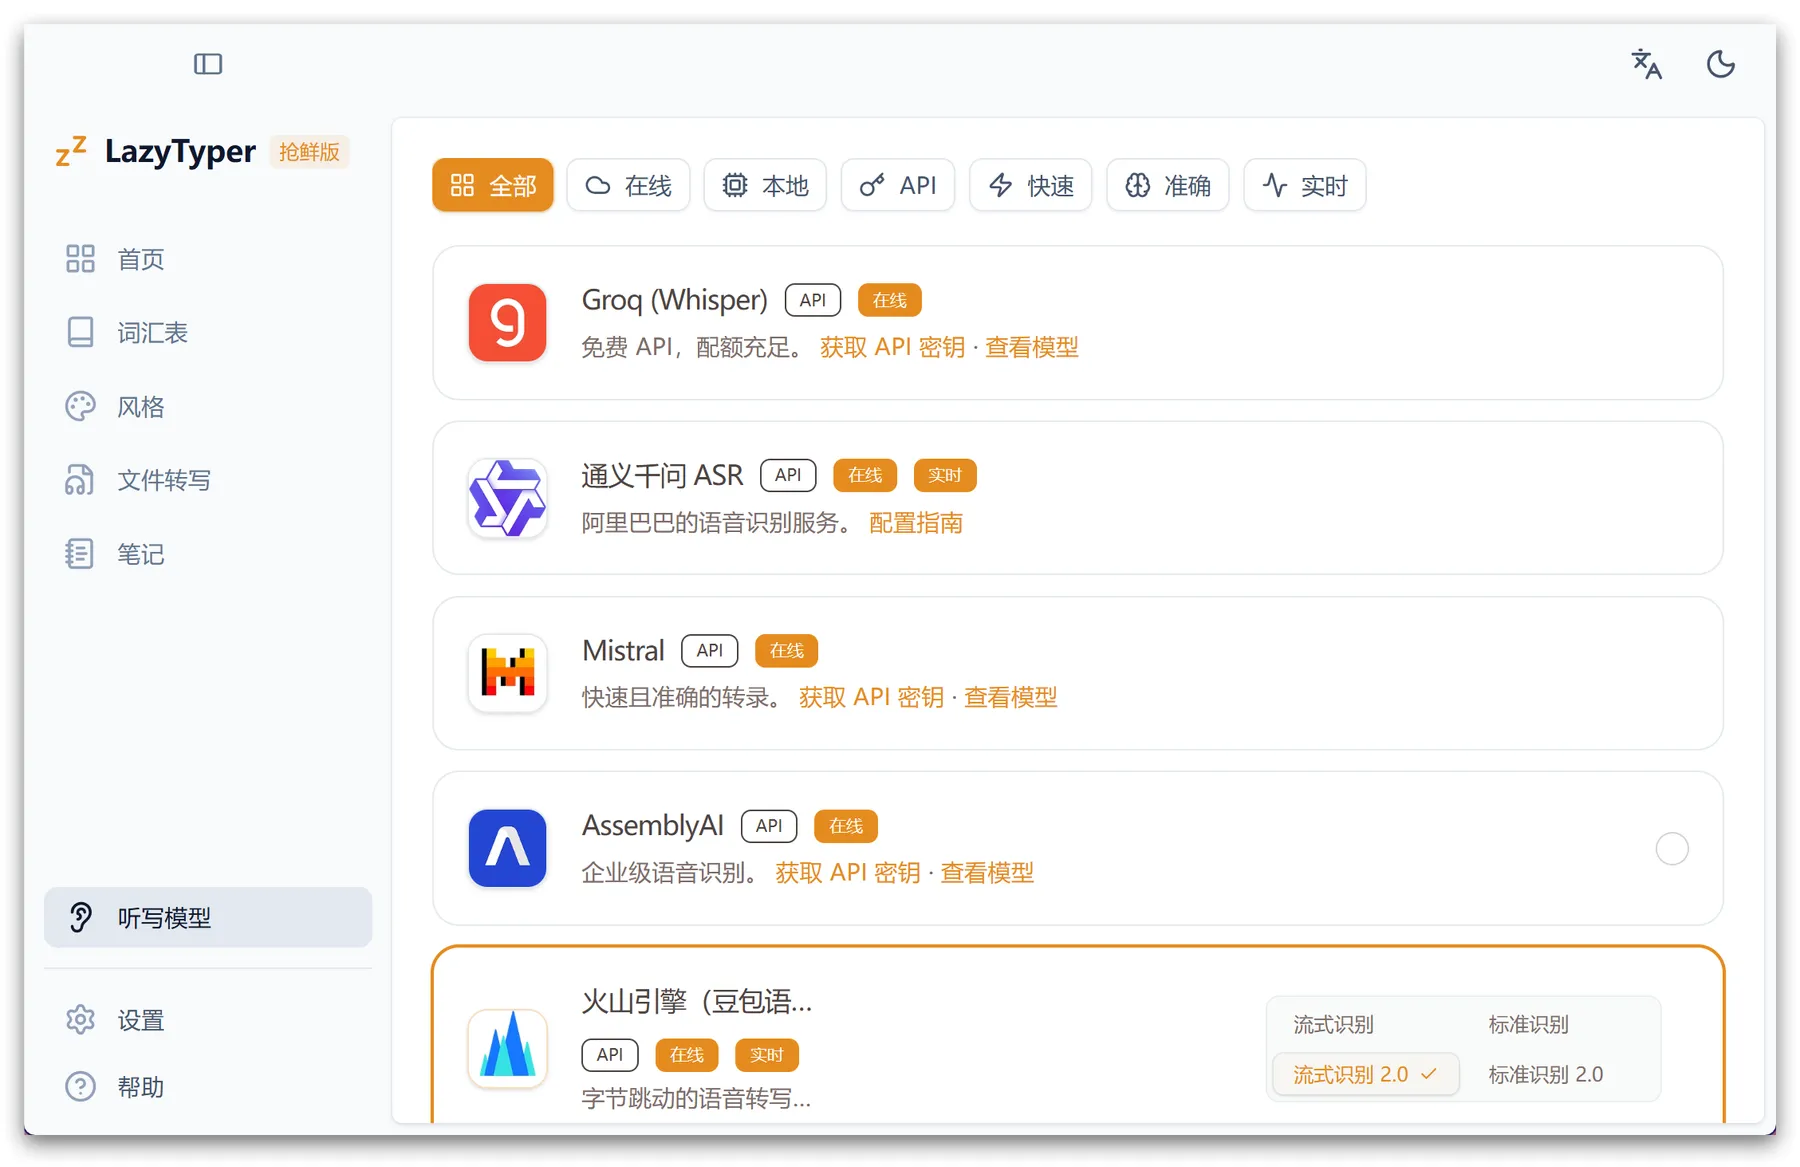Go to 文件转写 in sidebar

pos(164,481)
